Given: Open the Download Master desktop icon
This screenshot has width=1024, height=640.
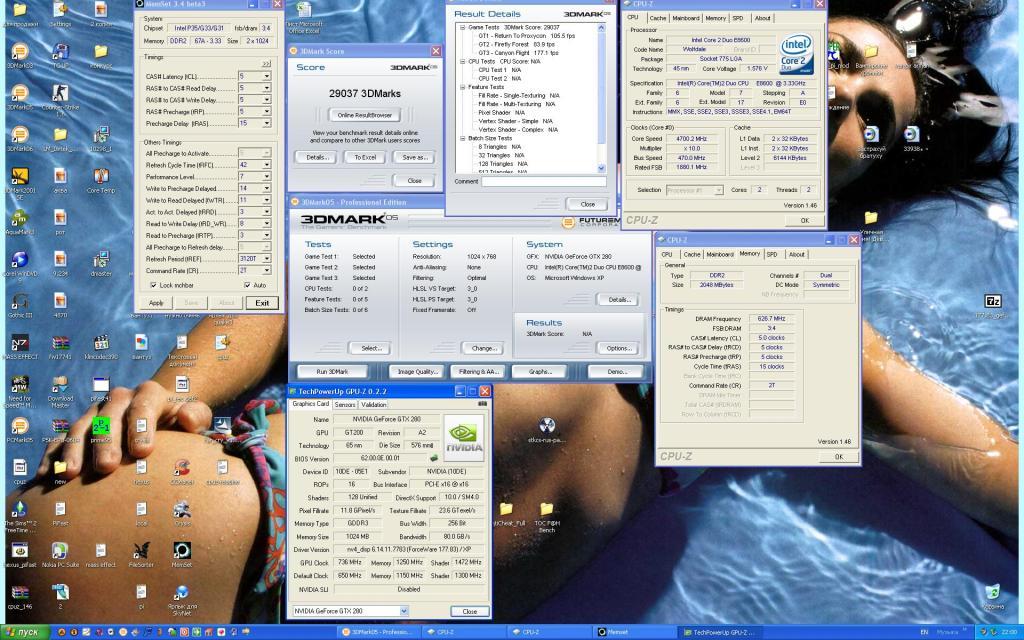Looking at the screenshot, I should pyautogui.click(x=60, y=384).
